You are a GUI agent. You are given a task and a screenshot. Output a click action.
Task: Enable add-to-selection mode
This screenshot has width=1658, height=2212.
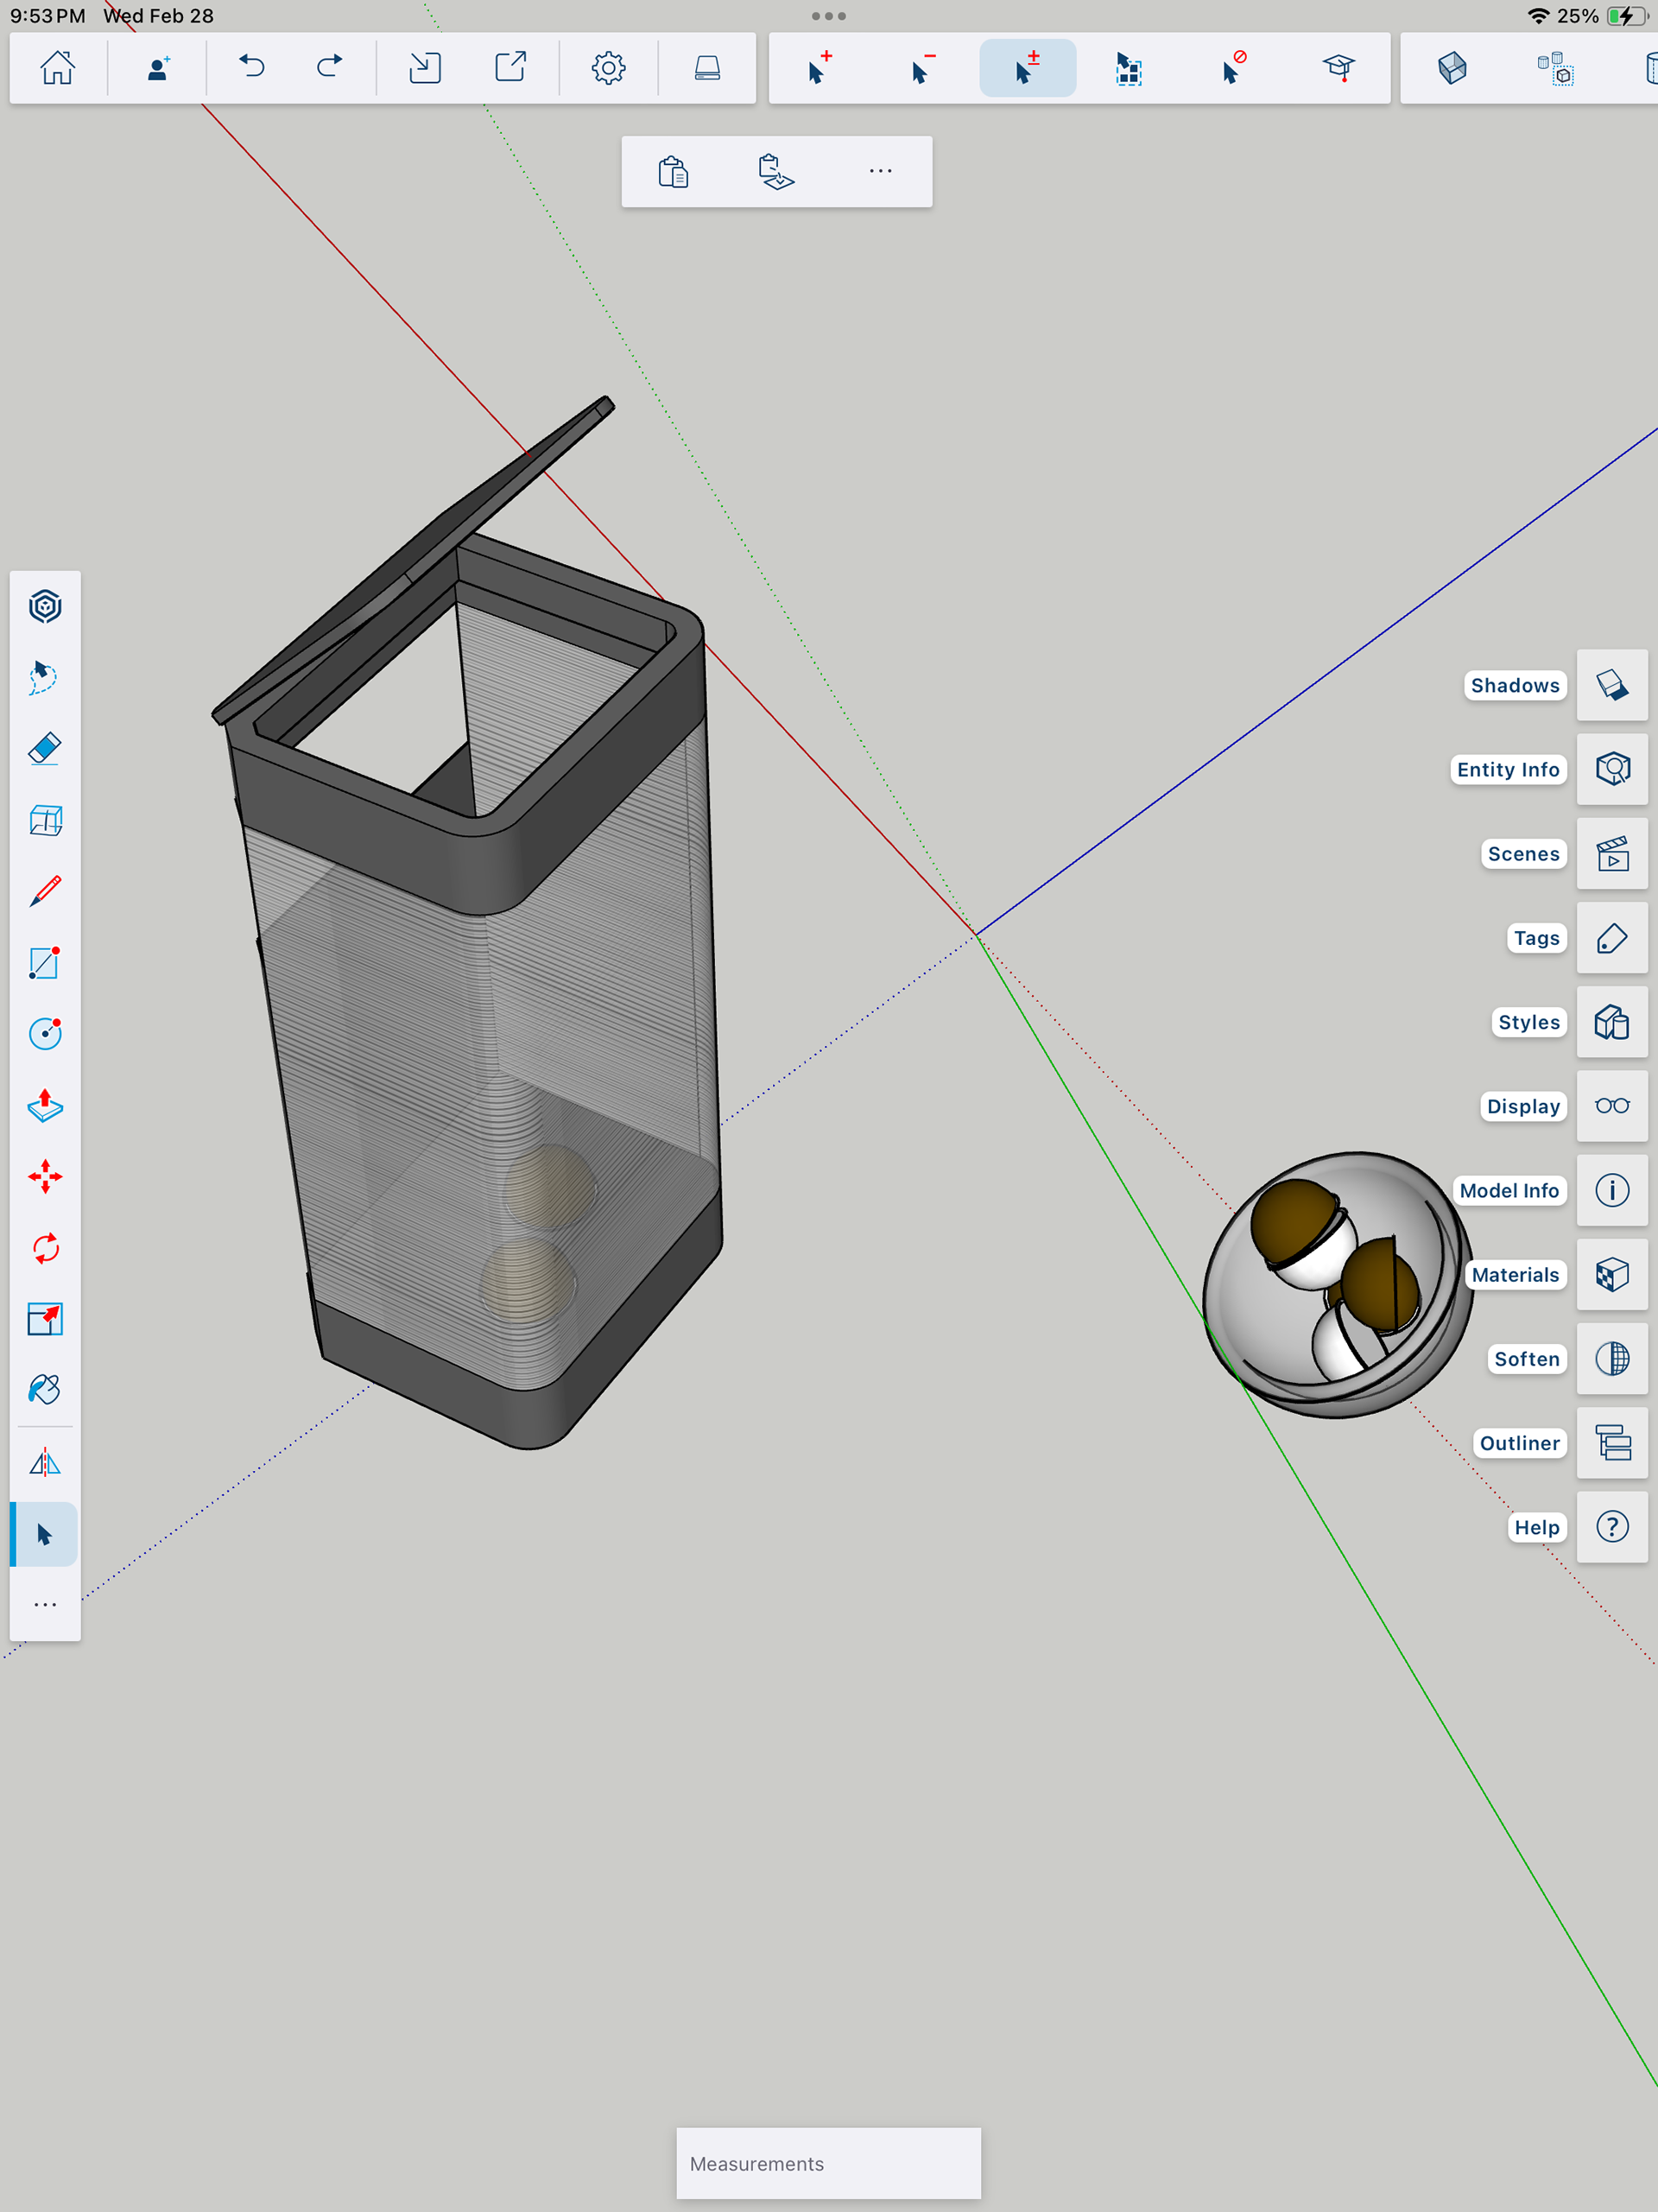click(x=819, y=68)
